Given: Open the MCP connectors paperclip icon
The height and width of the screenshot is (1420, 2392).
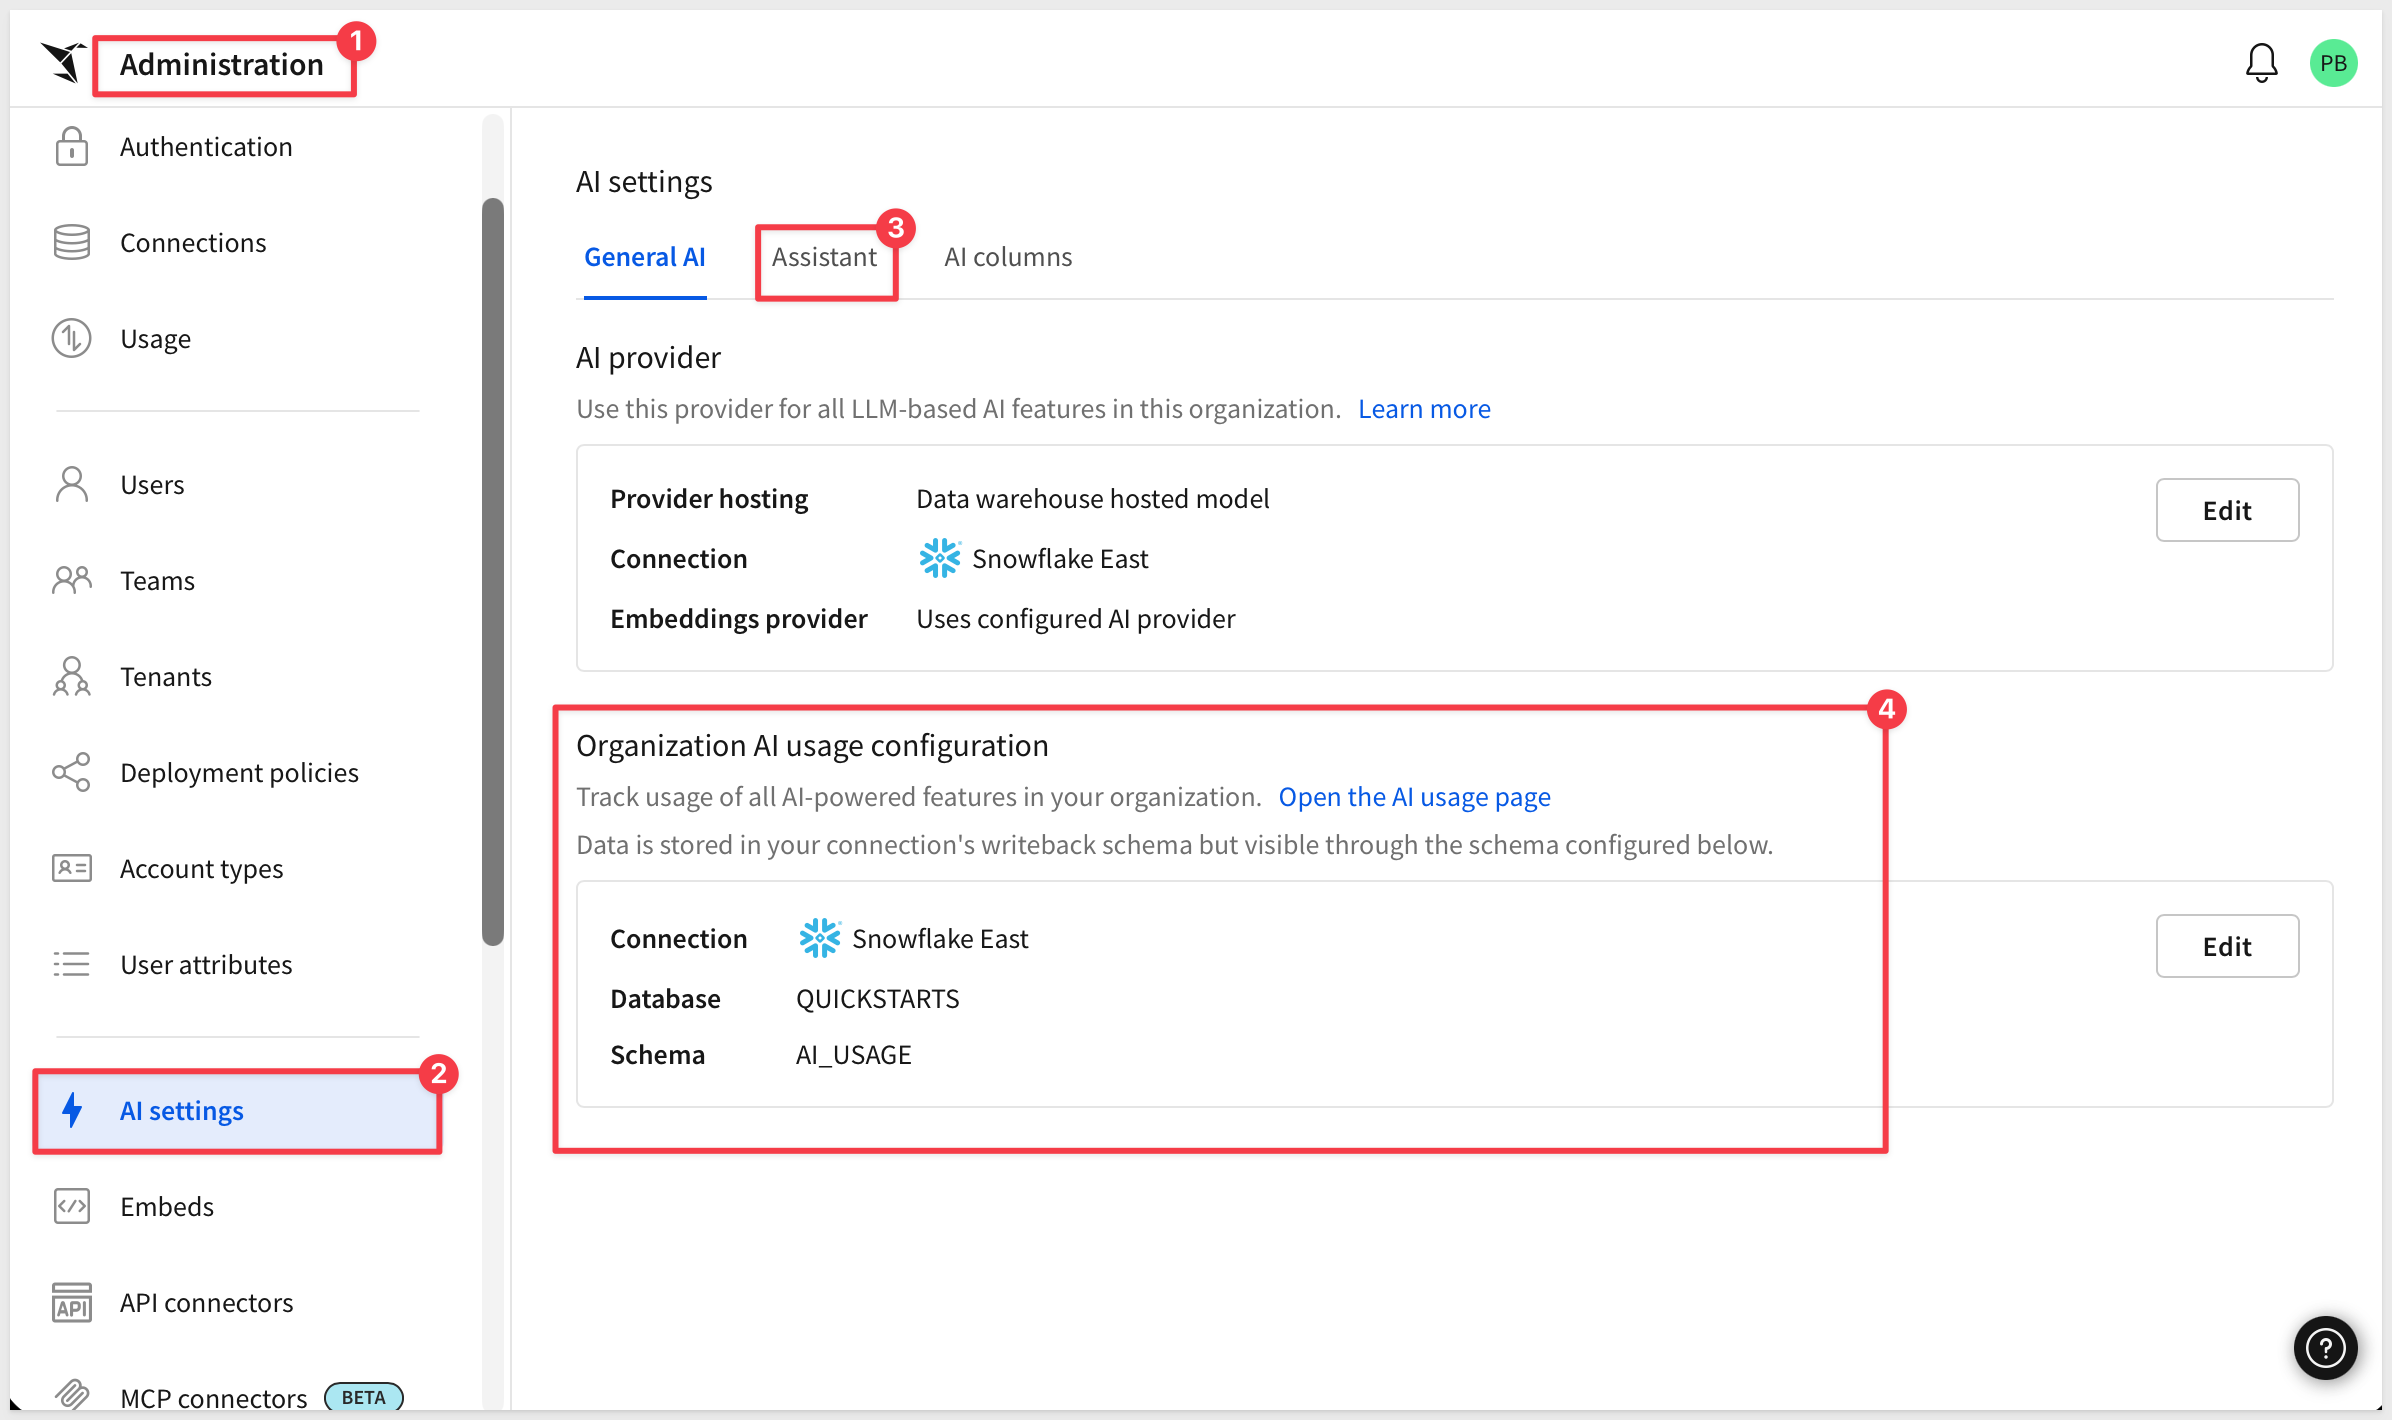Looking at the screenshot, I should click(72, 1394).
